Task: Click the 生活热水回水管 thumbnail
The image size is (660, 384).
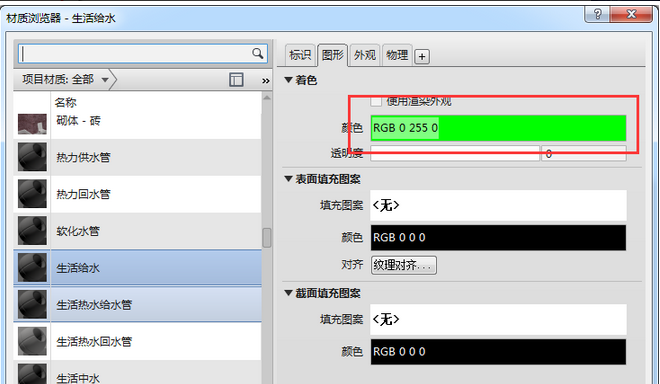Action: point(32,341)
